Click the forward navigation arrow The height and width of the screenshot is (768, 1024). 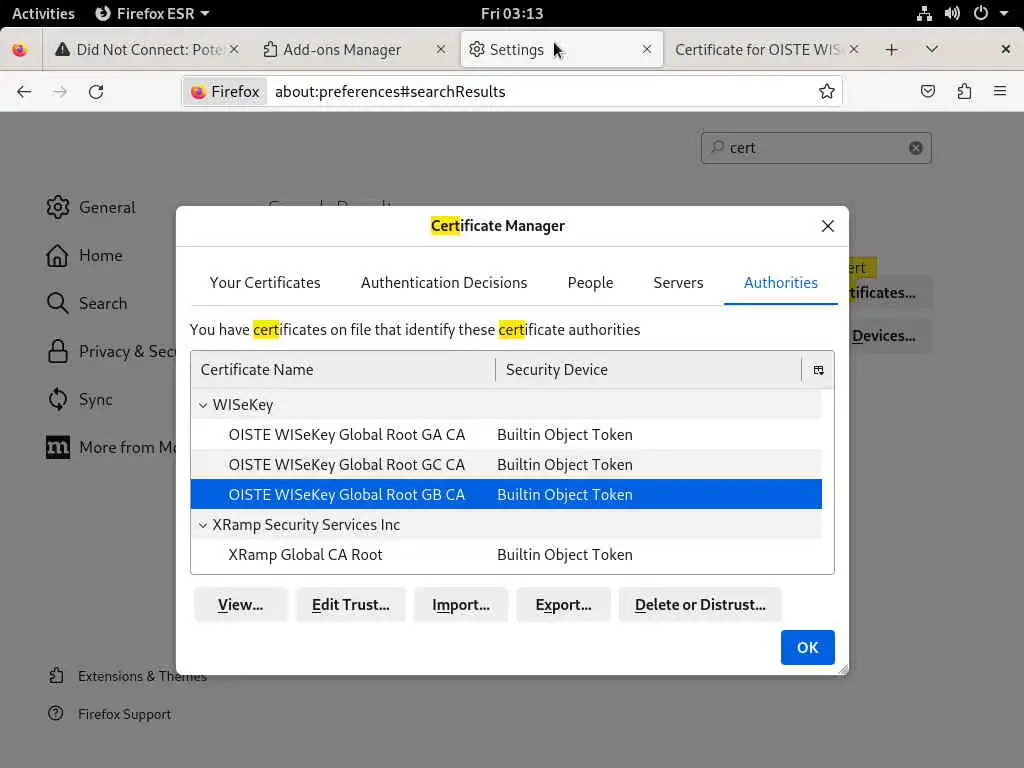[x=60, y=91]
